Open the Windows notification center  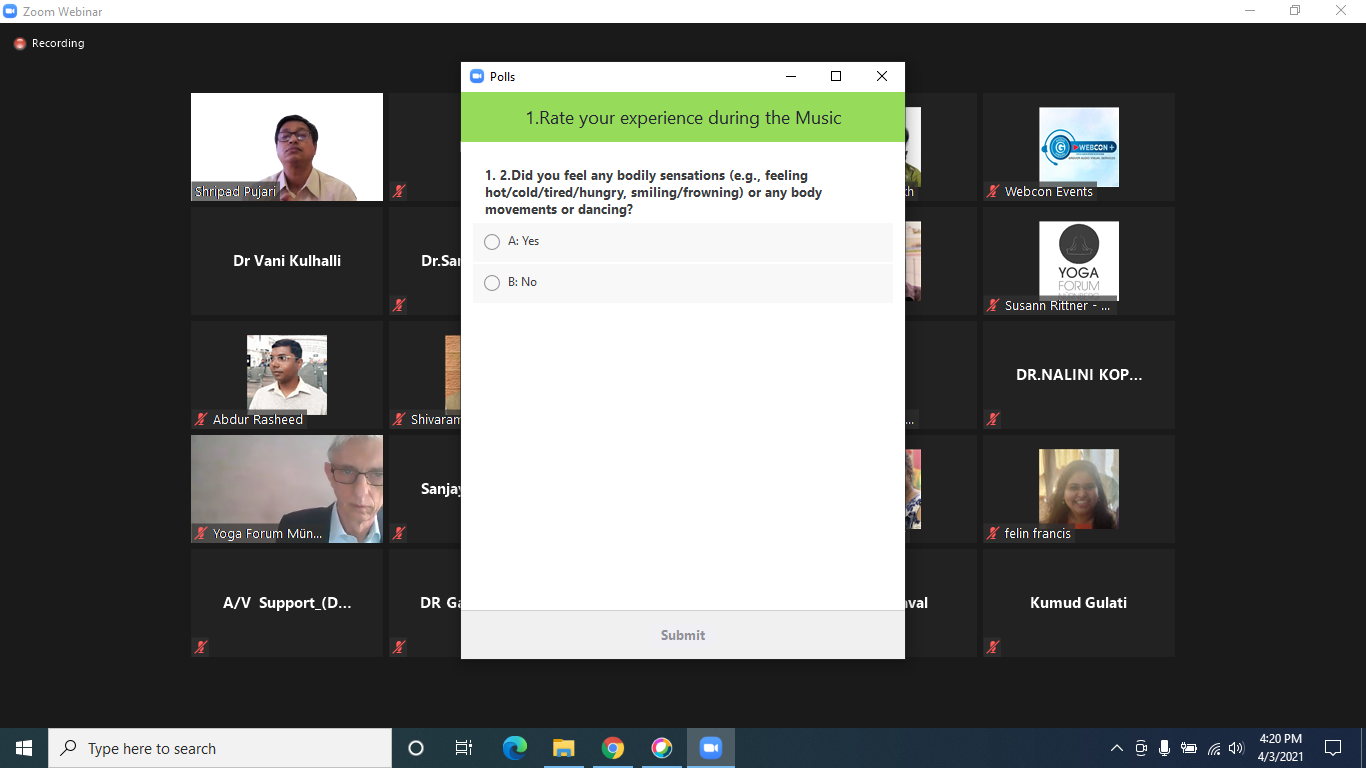[1332, 748]
